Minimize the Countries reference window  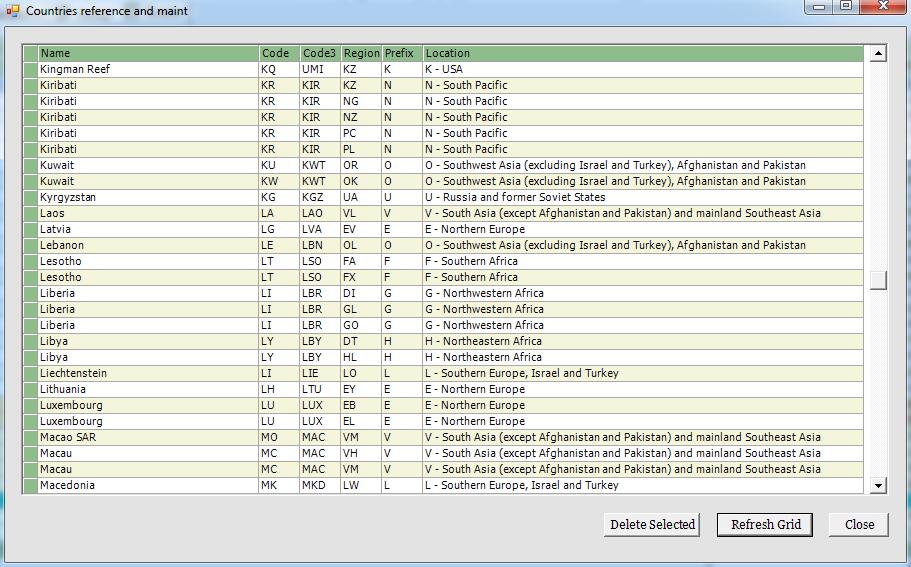pyautogui.click(x=819, y=6)
